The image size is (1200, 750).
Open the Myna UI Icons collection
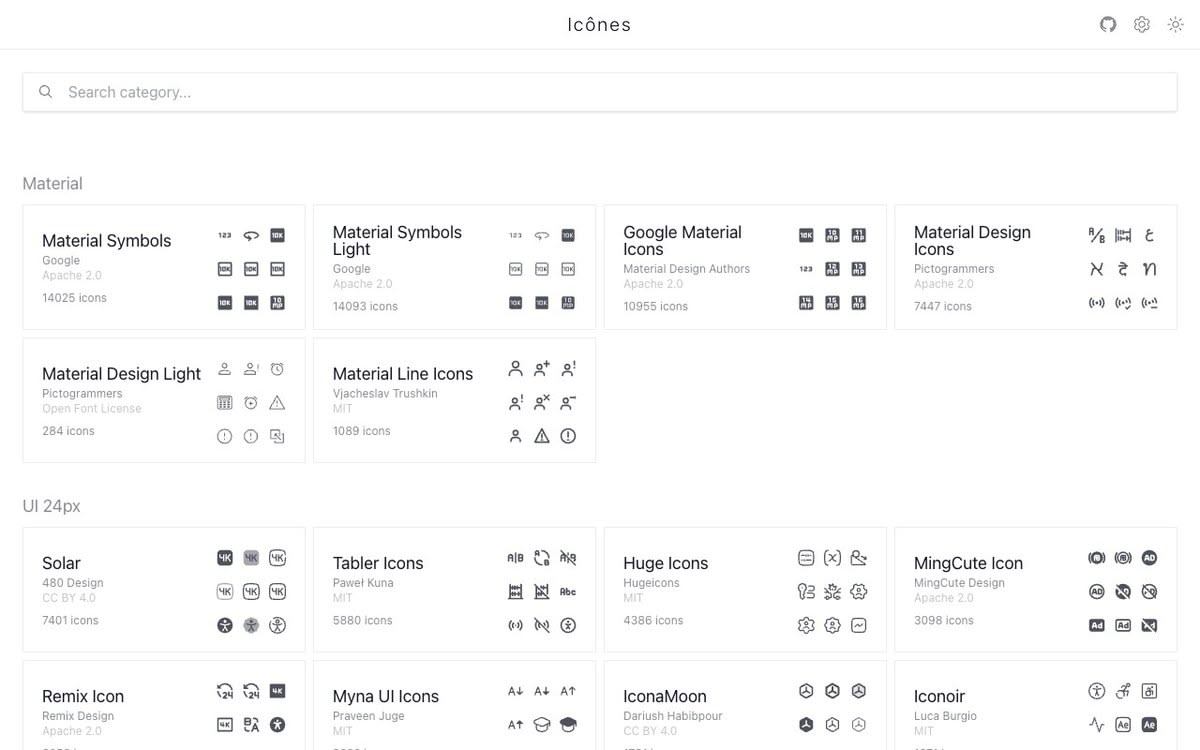tap(454, 705)
